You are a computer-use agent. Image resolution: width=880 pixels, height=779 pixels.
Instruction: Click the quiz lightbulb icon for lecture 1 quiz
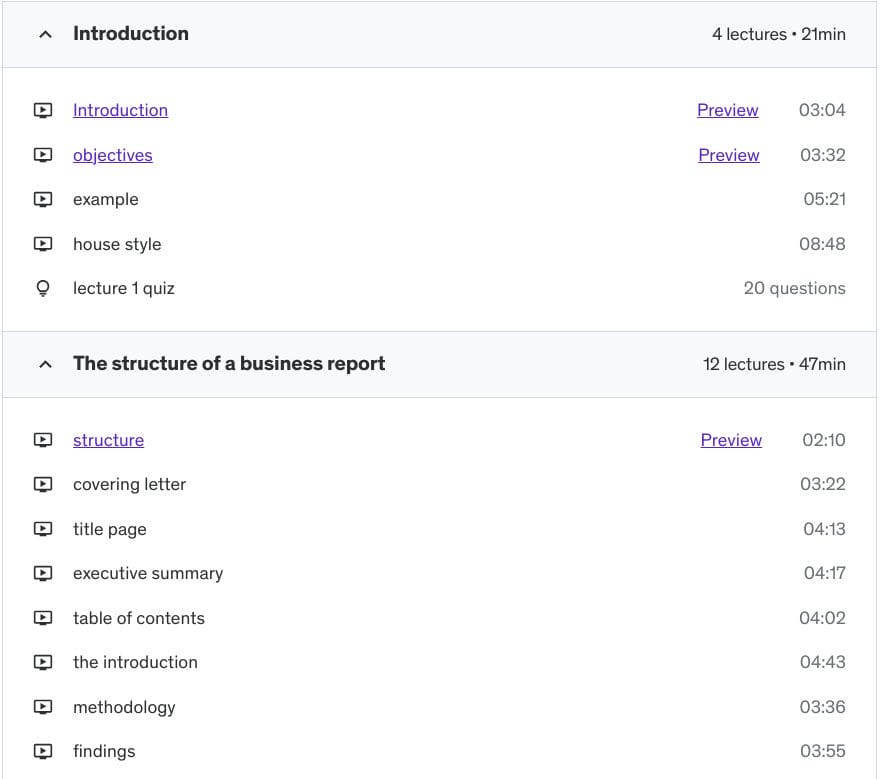tap(43, 288)
